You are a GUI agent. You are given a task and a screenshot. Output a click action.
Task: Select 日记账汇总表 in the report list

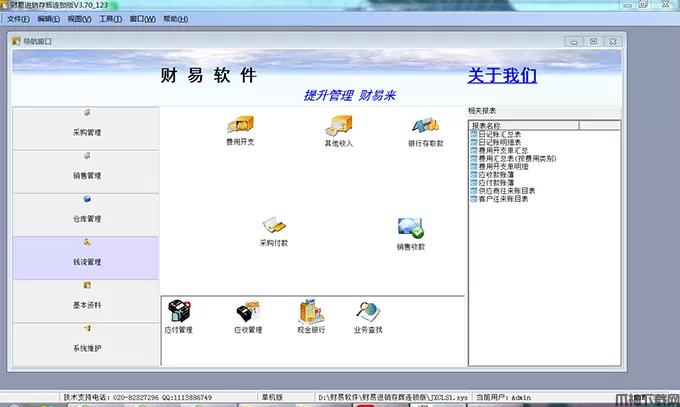click(x=500, y=134)
